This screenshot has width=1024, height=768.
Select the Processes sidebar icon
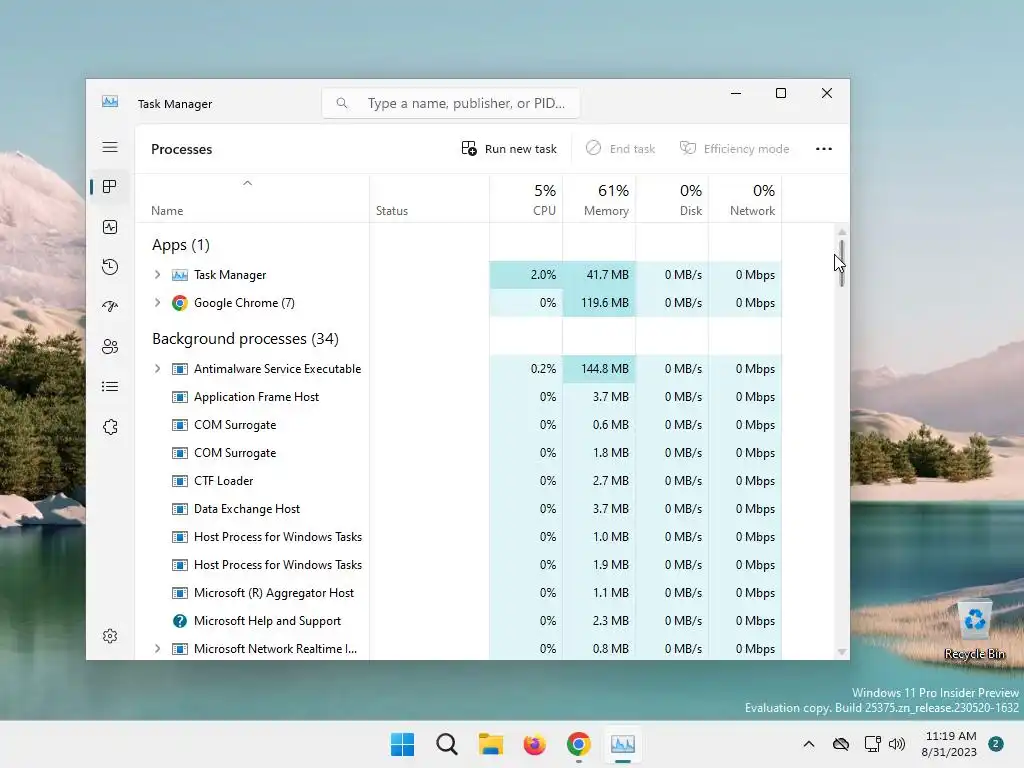[x=110, y=187]
